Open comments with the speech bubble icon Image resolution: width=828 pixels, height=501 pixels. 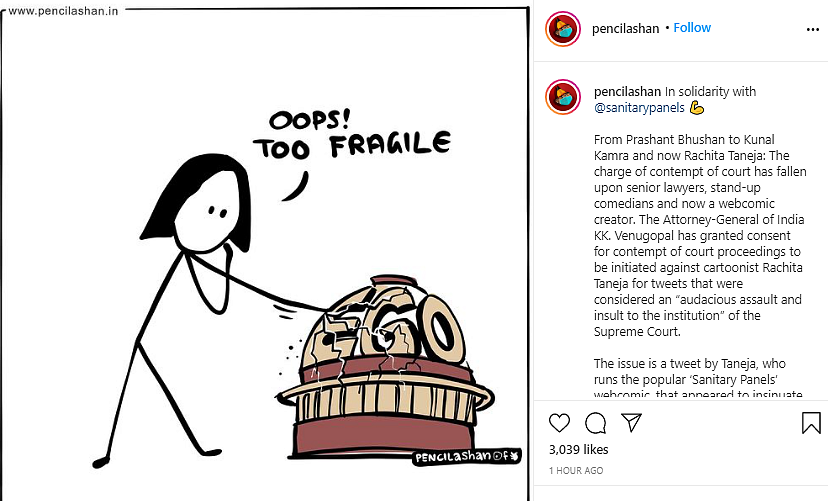[x=595, y=423]
